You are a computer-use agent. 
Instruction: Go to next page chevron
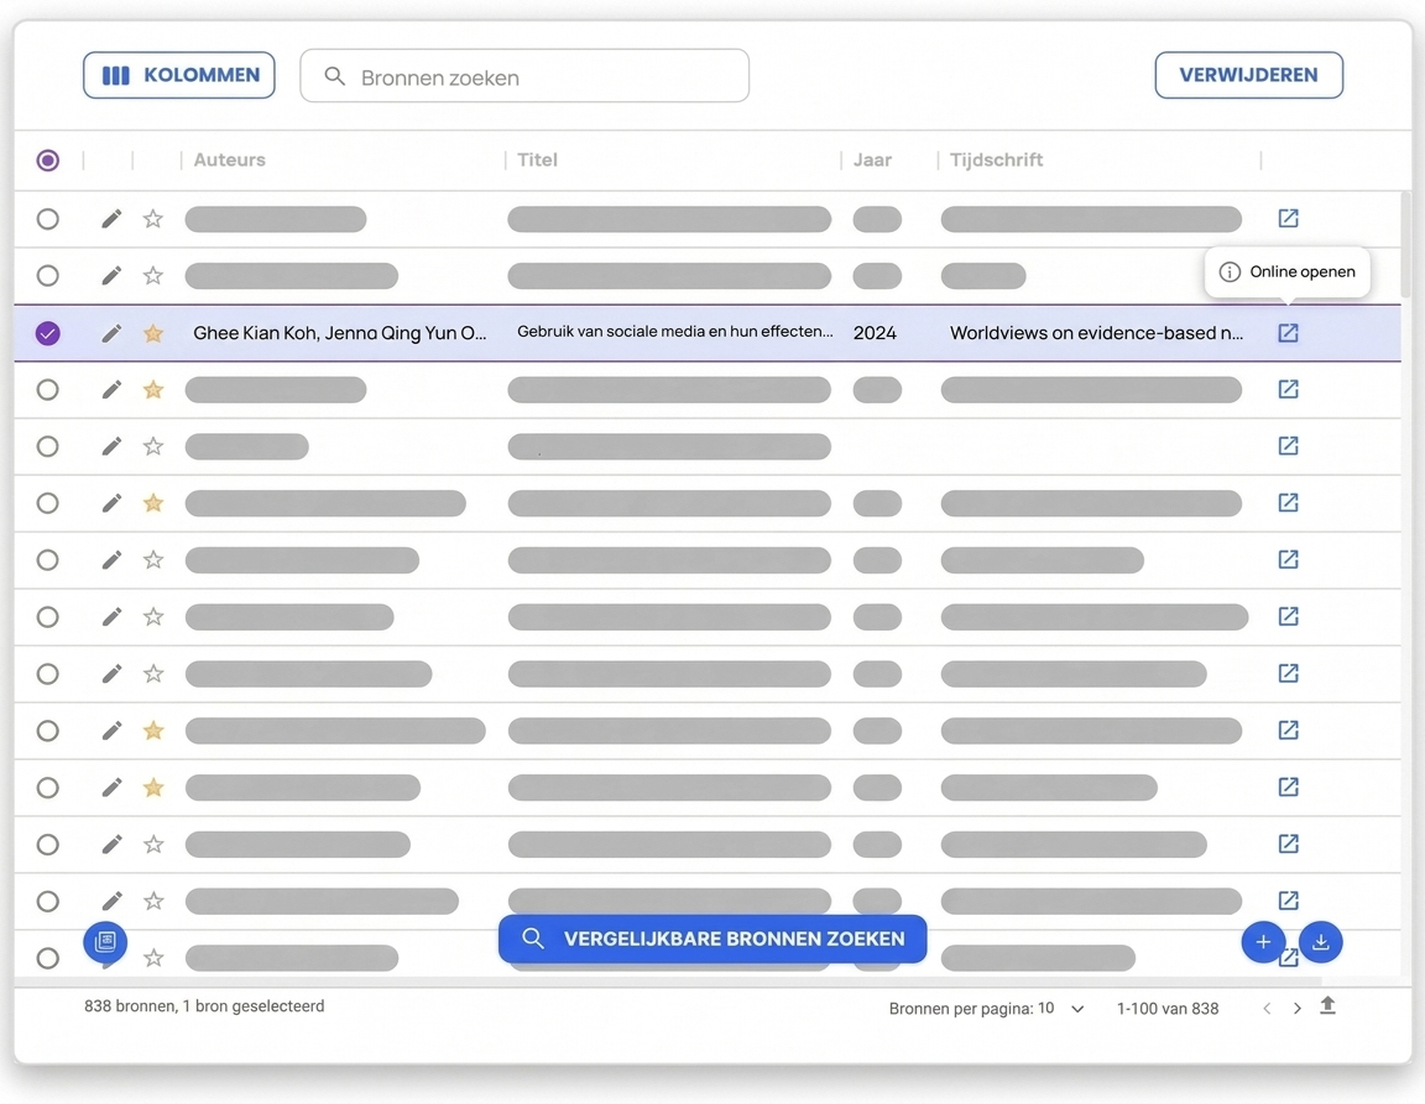pyautogui.click(x=1297, y=1008)
